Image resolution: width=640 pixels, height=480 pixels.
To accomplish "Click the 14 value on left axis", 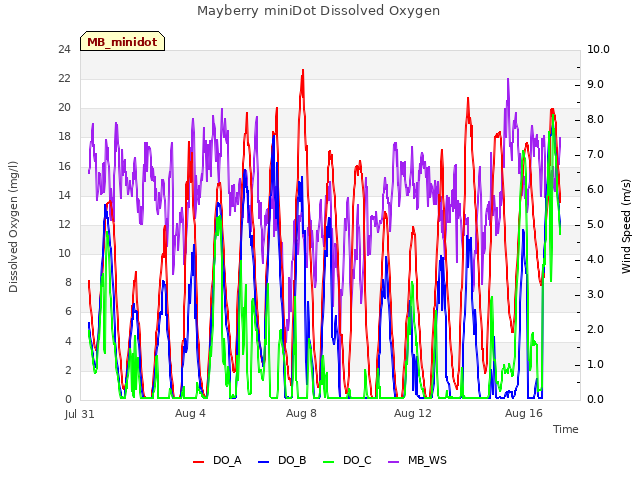I will coord(64,196).
